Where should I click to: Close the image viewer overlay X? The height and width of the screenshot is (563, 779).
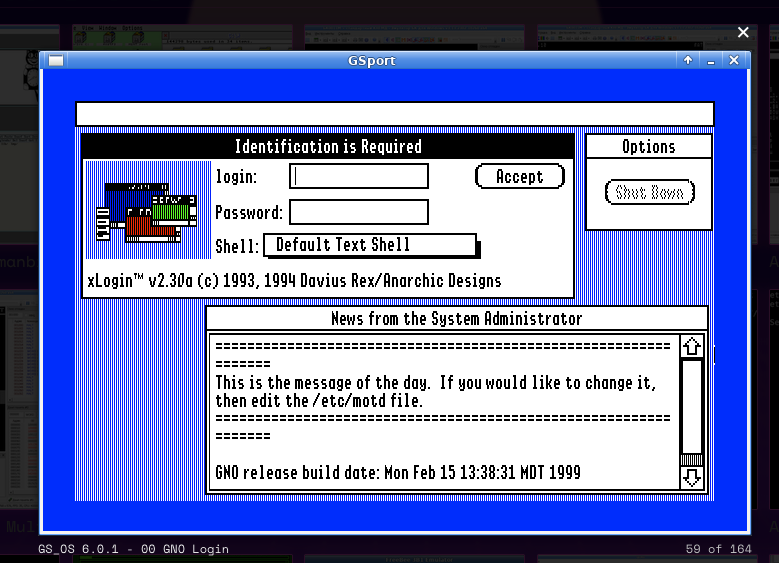(x=743, y=32)
